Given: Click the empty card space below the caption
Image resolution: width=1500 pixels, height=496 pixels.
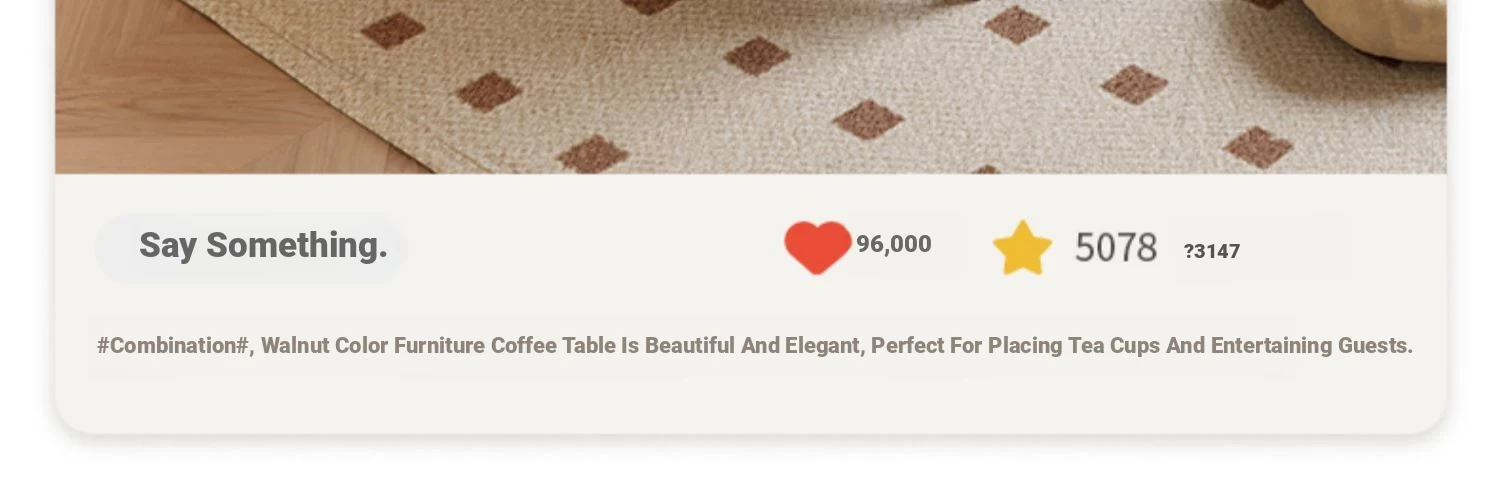Looking at the screenshot, I should pos(750,400).
